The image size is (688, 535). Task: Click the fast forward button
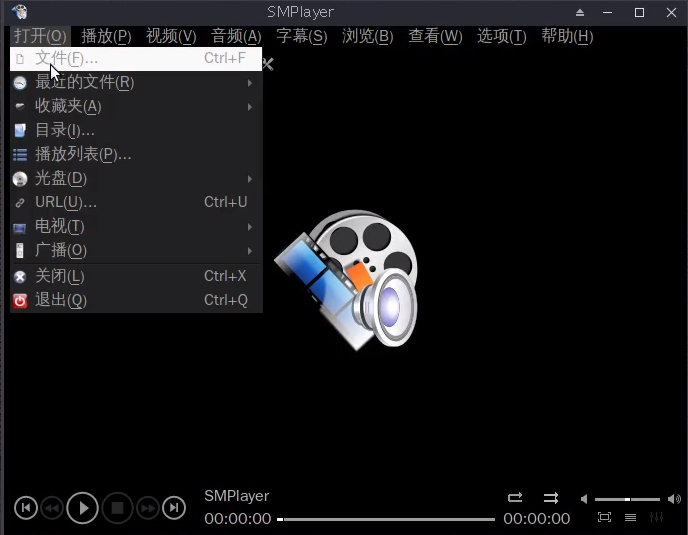(147, 508)
